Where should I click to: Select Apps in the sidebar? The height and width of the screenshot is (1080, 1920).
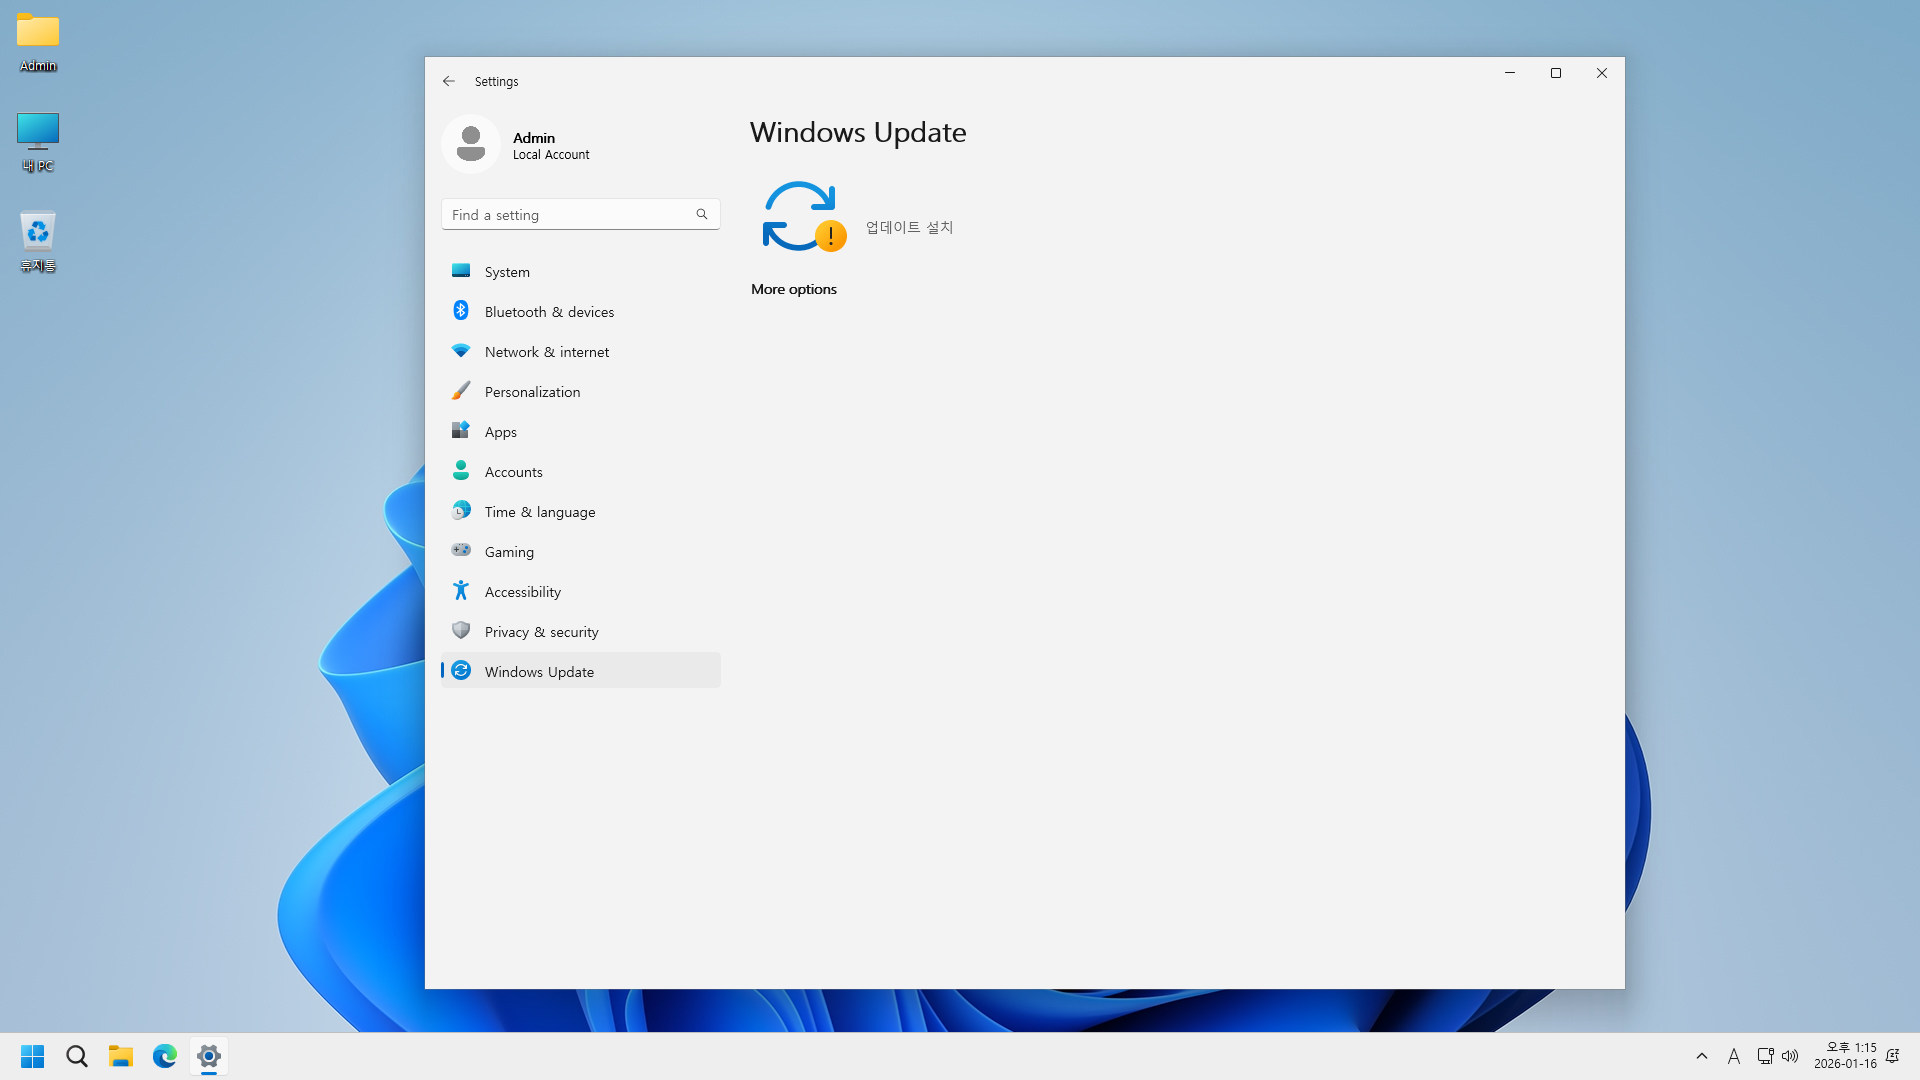point(500,432)
